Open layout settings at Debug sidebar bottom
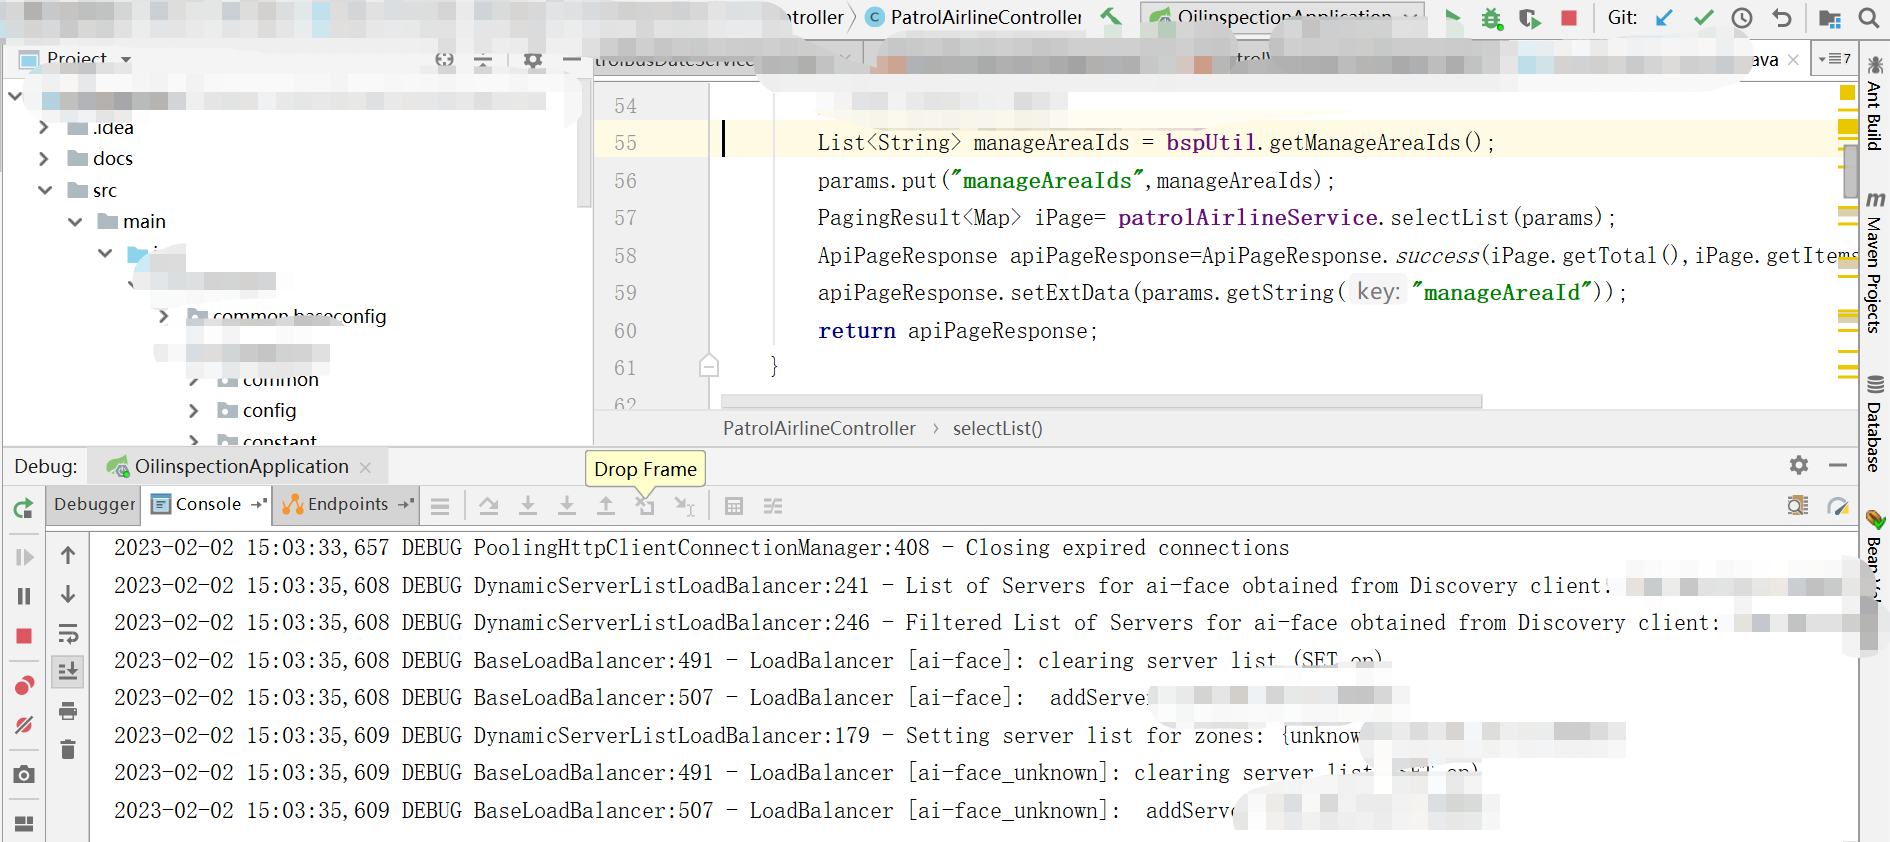The image size is (1890, 842). pos(24,824)
